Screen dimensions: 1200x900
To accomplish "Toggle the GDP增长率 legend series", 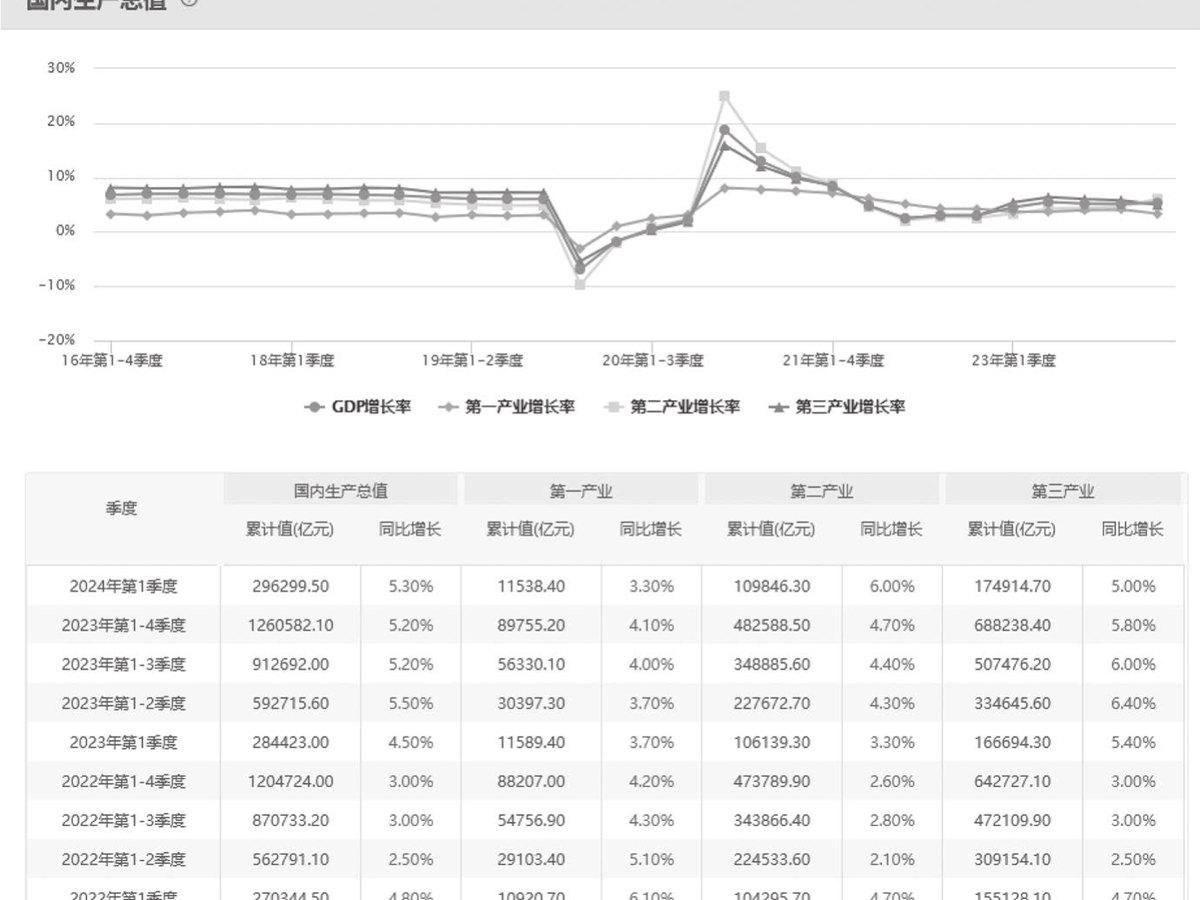I will click(357, 407).
